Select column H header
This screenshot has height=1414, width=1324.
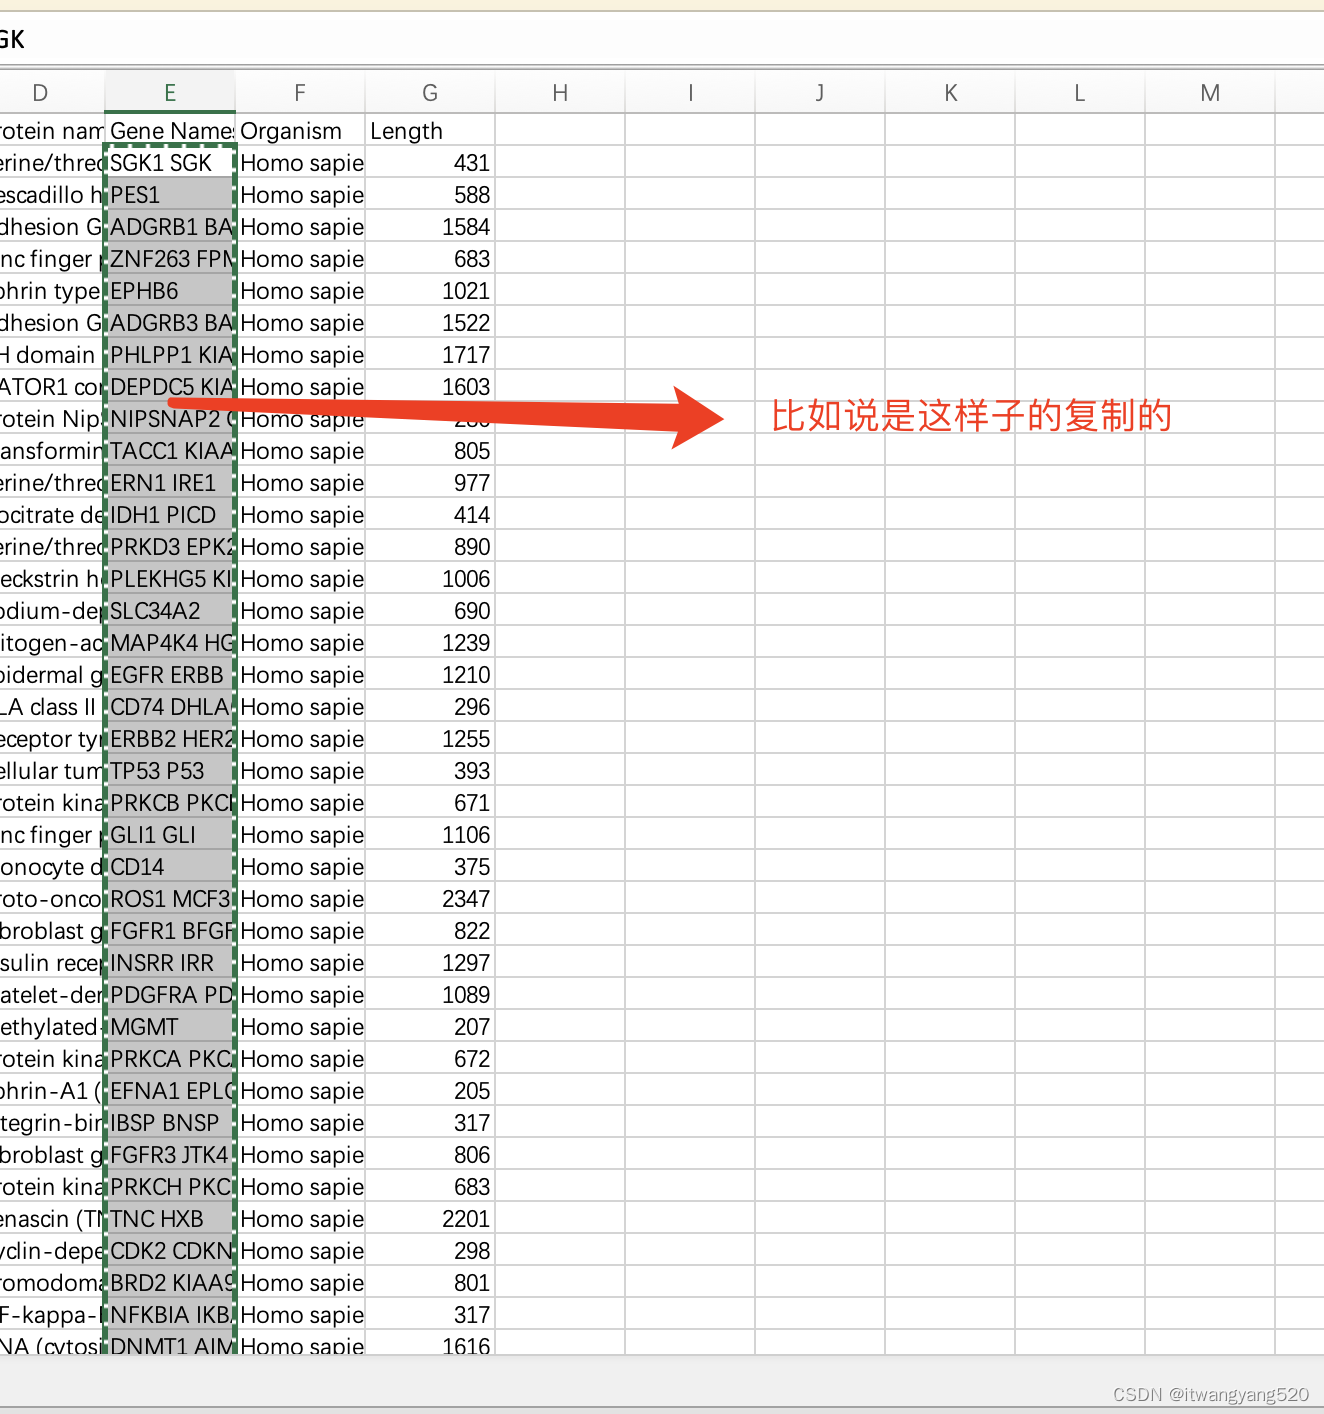pyautogui.click(x=560, y=93)
